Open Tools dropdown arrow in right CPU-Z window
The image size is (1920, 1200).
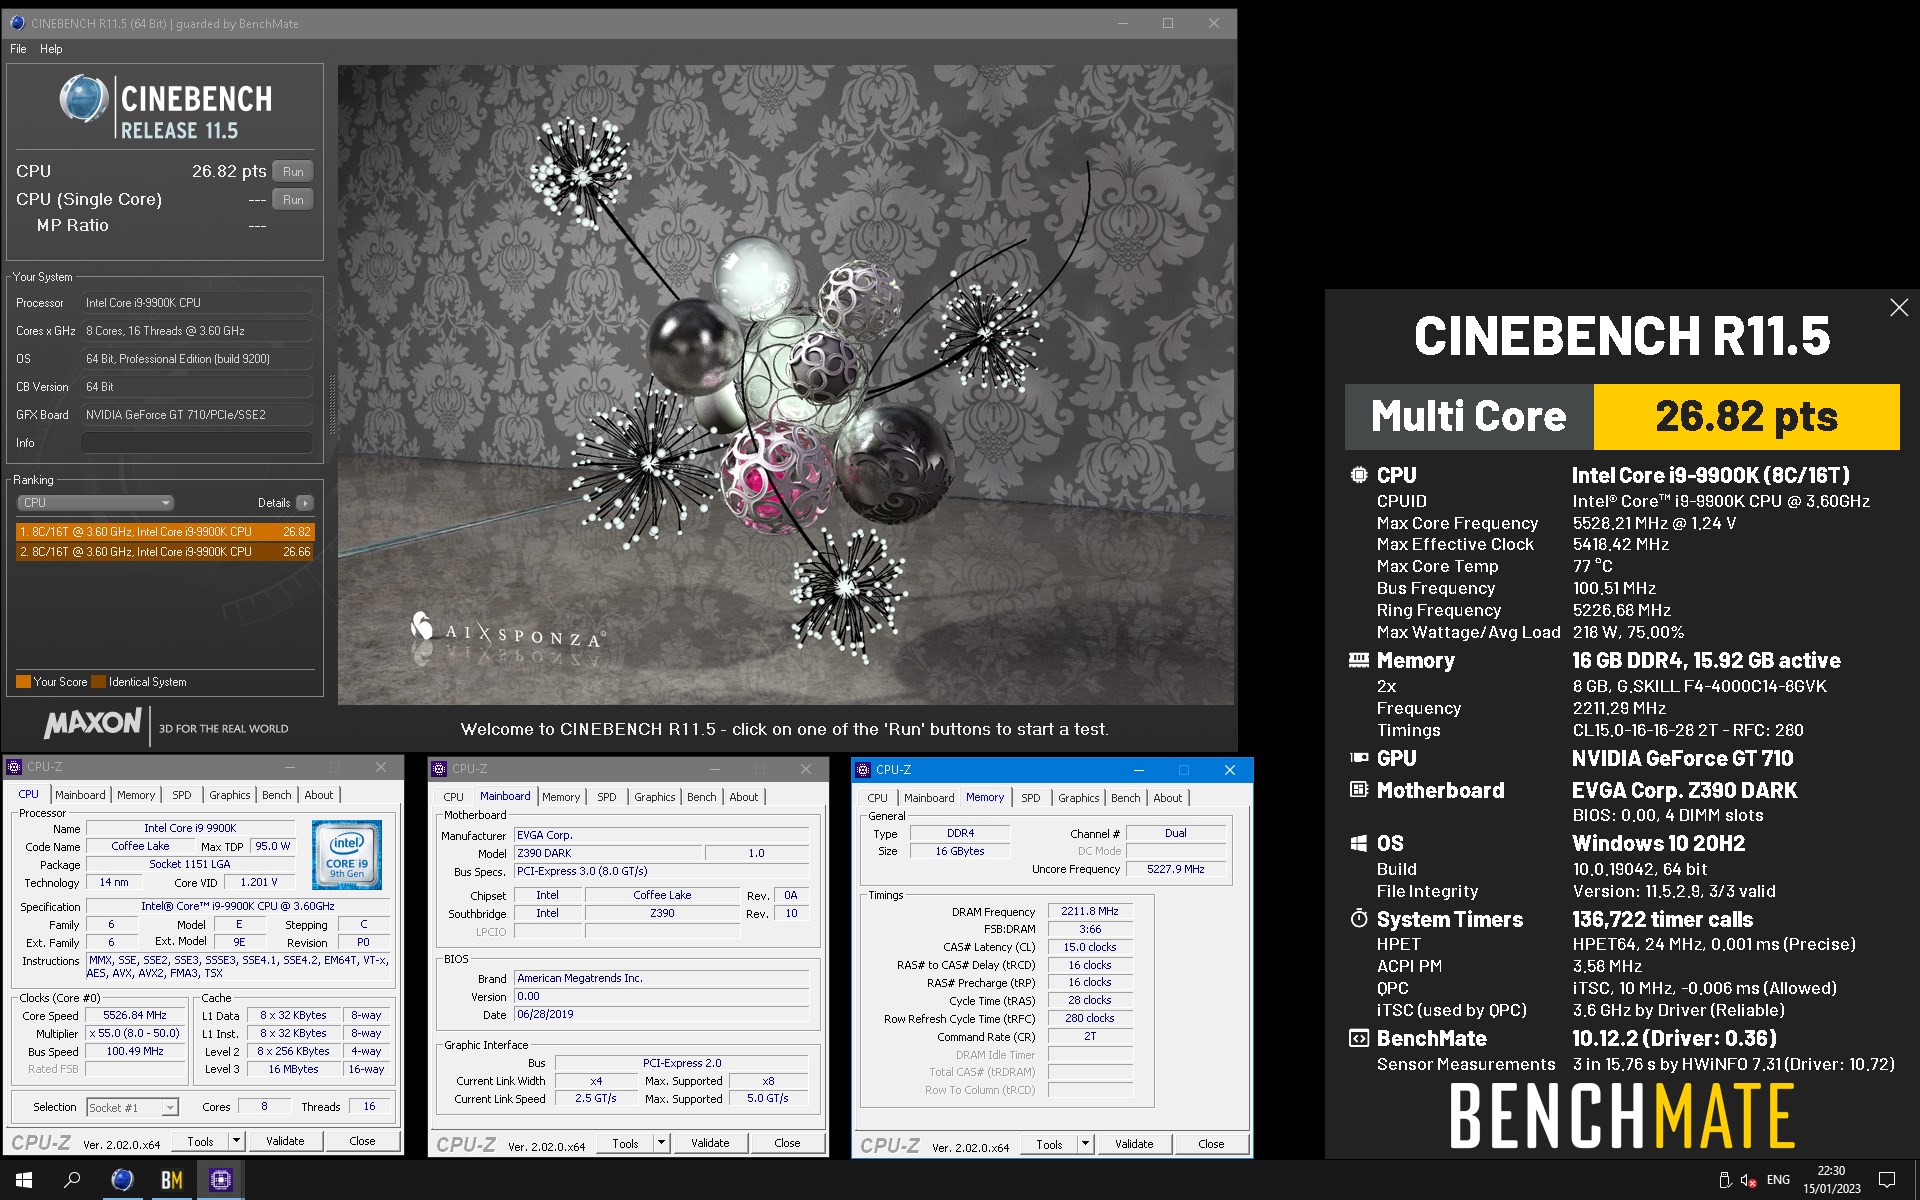(1085, 1144)
